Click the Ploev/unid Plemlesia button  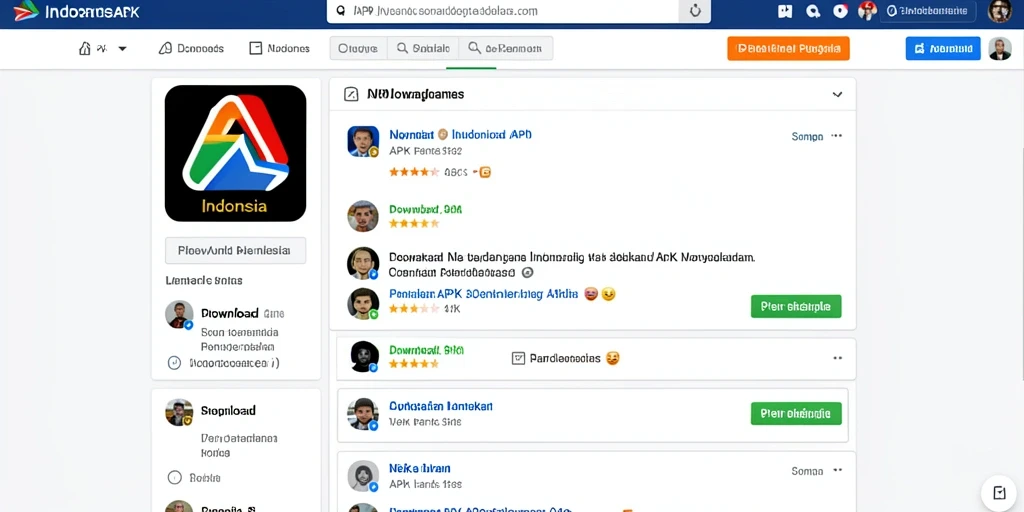(235, 250)
